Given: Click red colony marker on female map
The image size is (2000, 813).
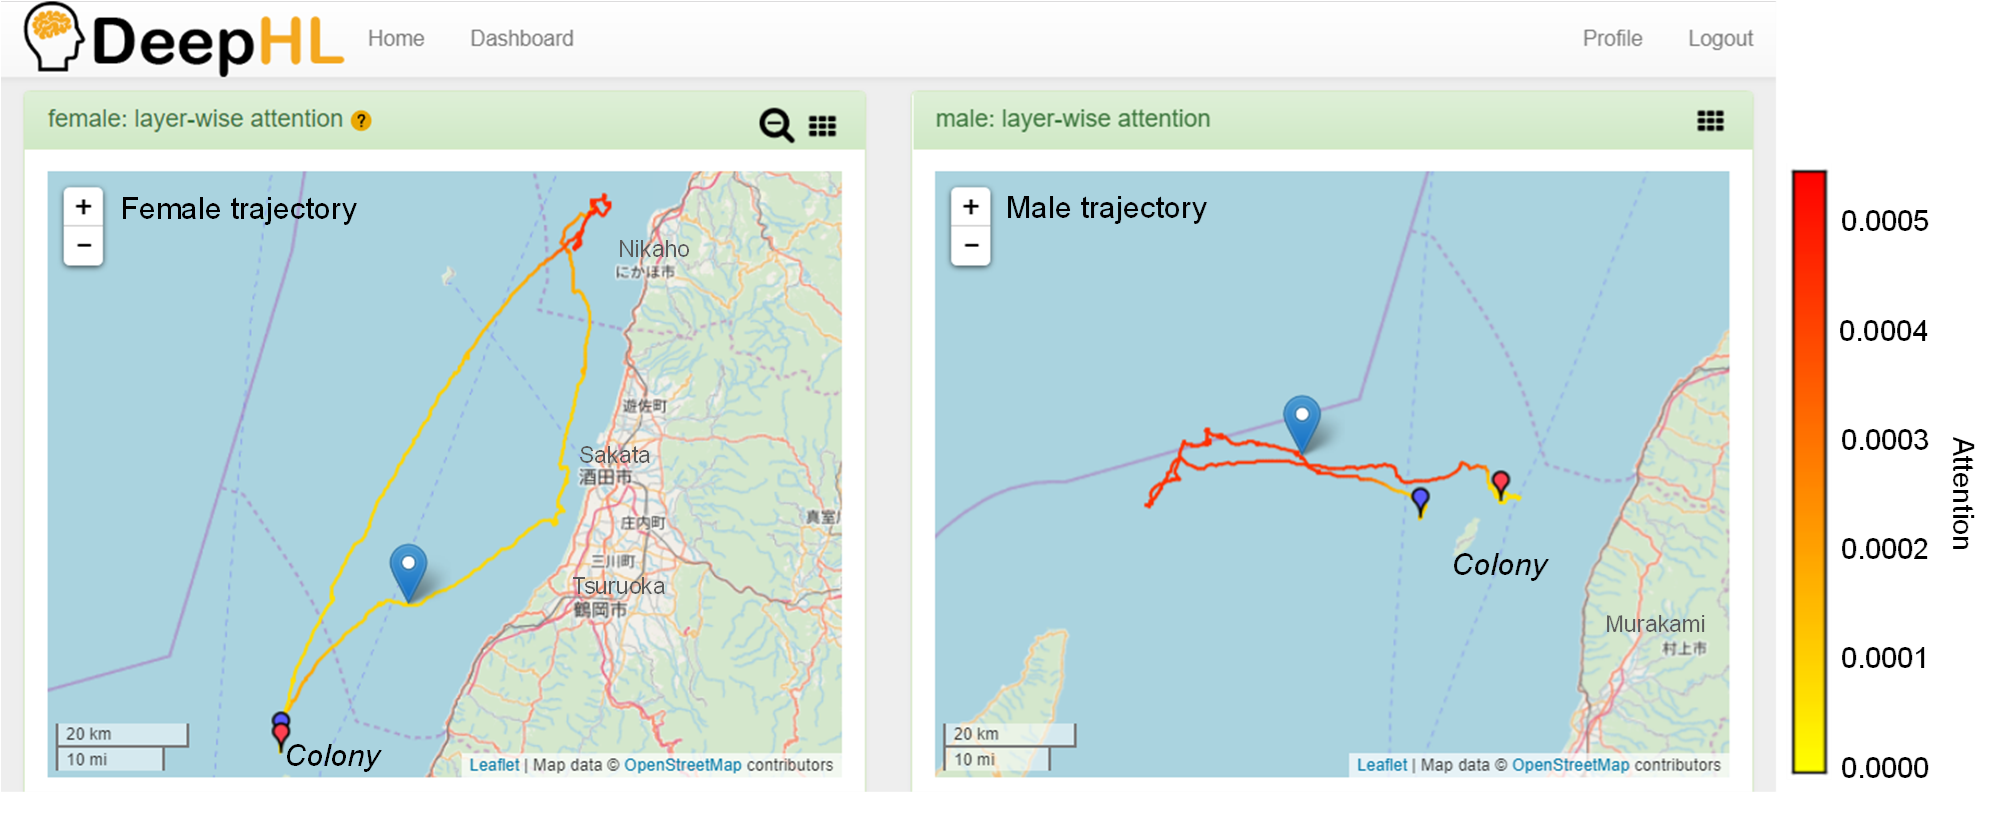Looking at the screenshot, I should click(x=281, y=736).
